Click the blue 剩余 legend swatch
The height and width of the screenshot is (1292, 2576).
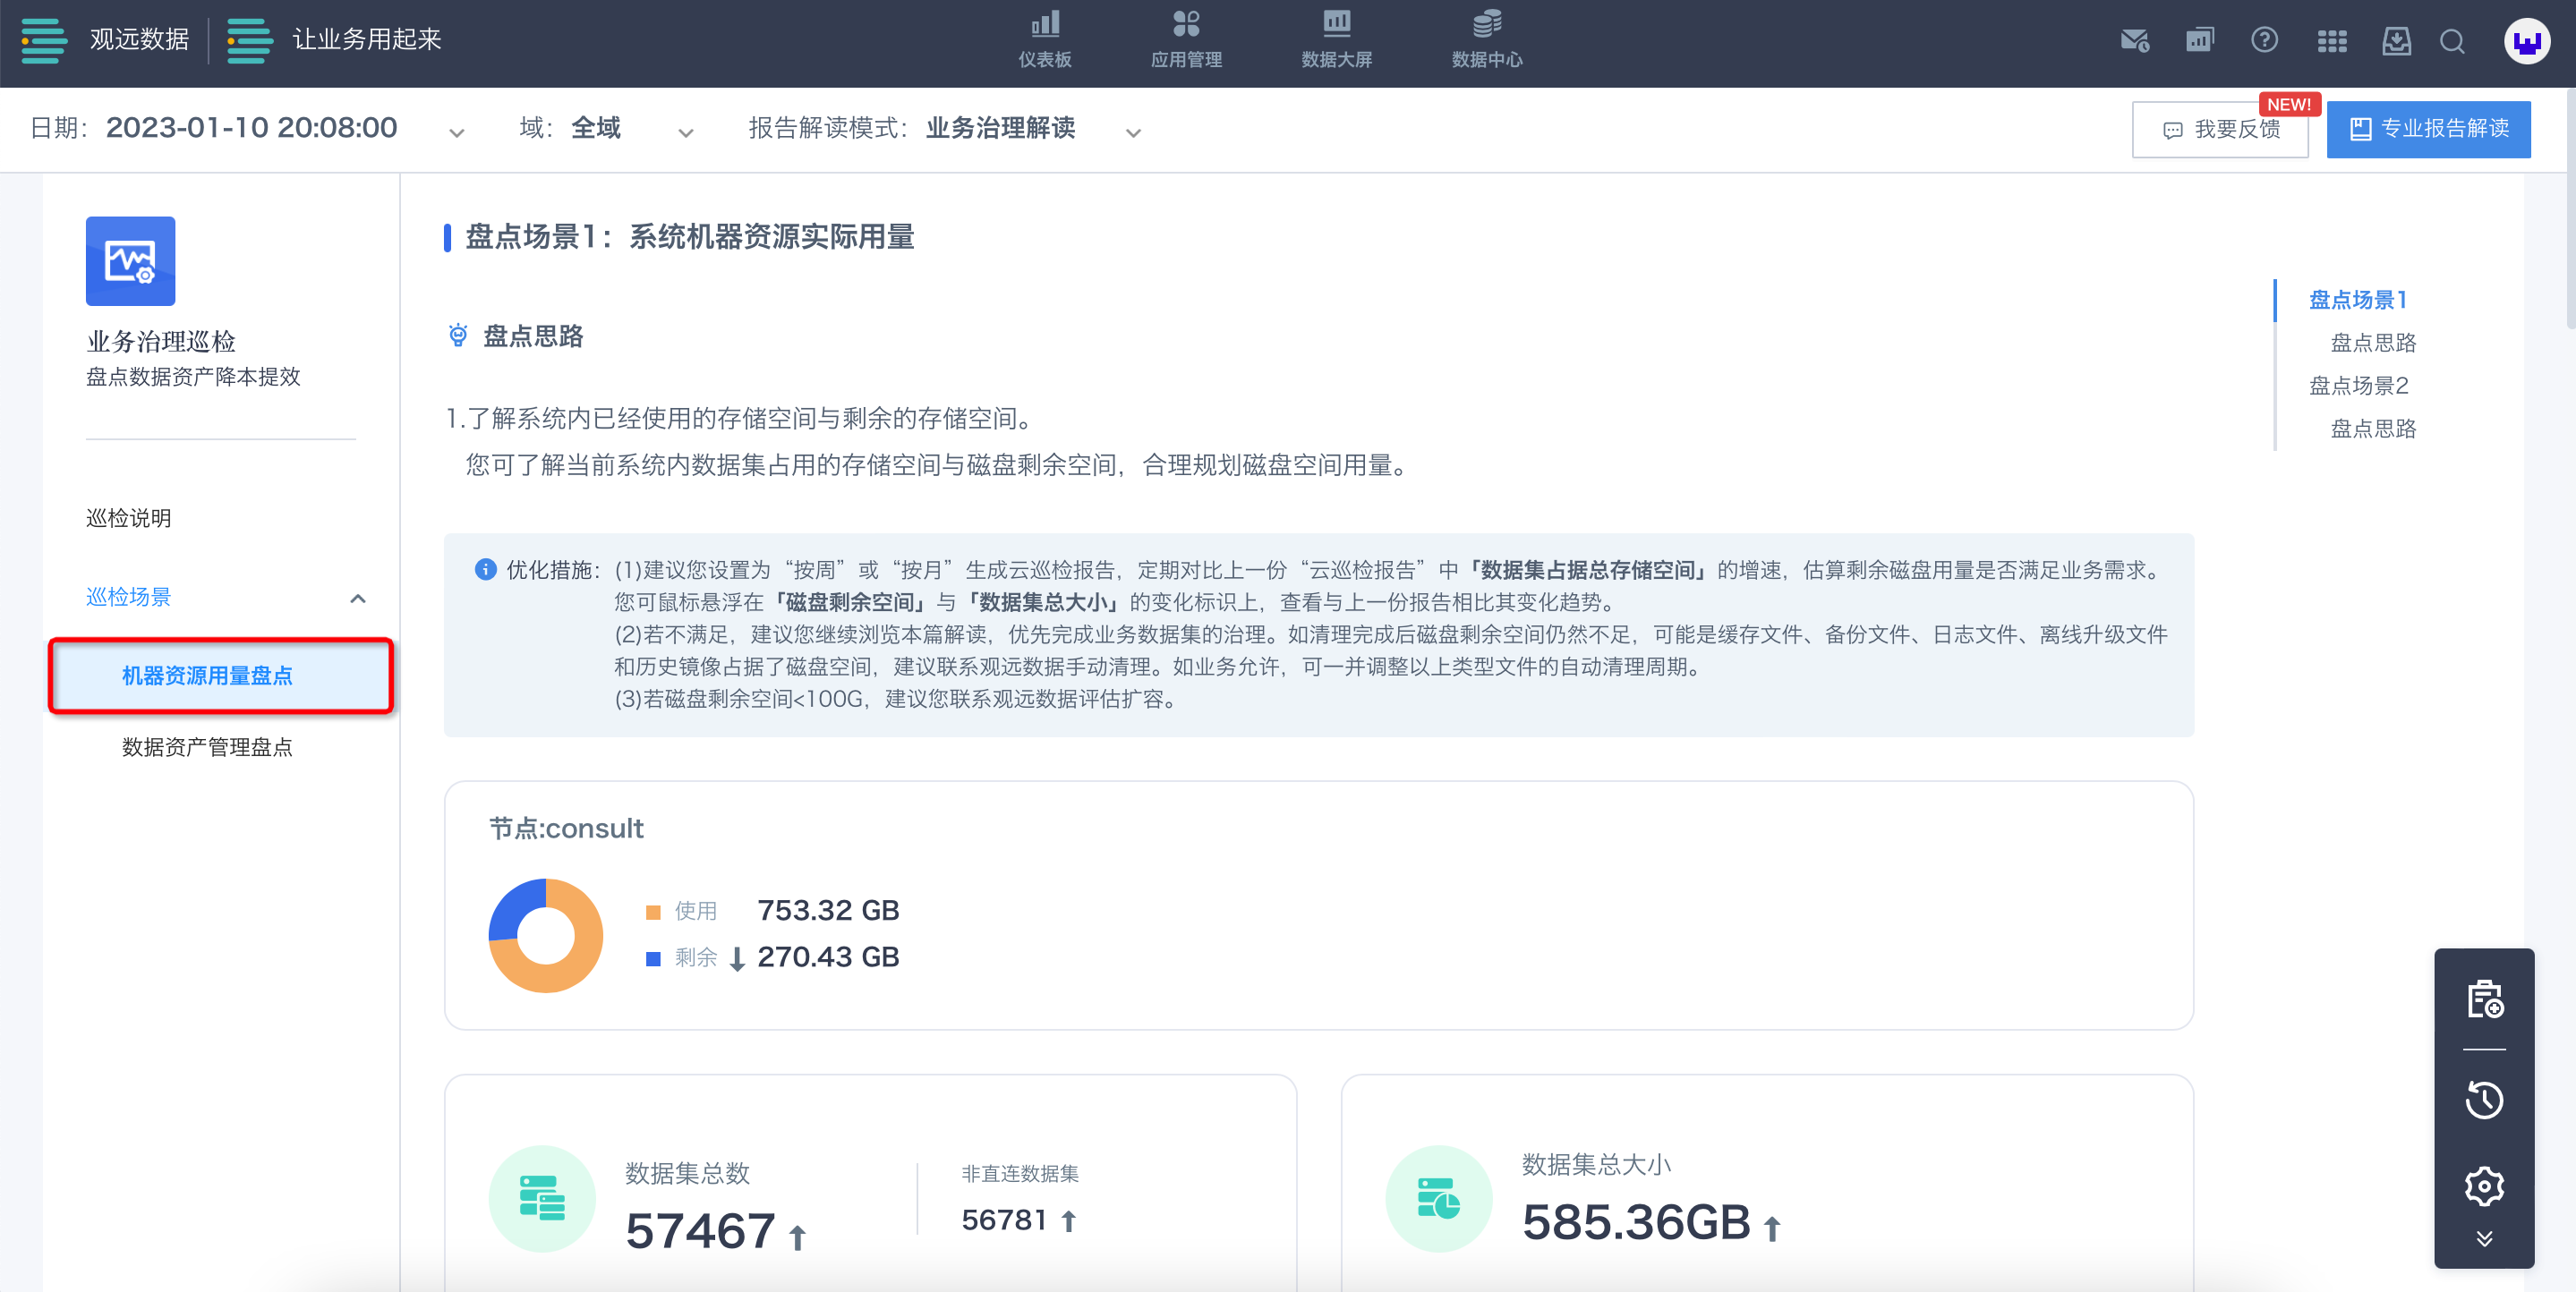(x=653, y=958)
